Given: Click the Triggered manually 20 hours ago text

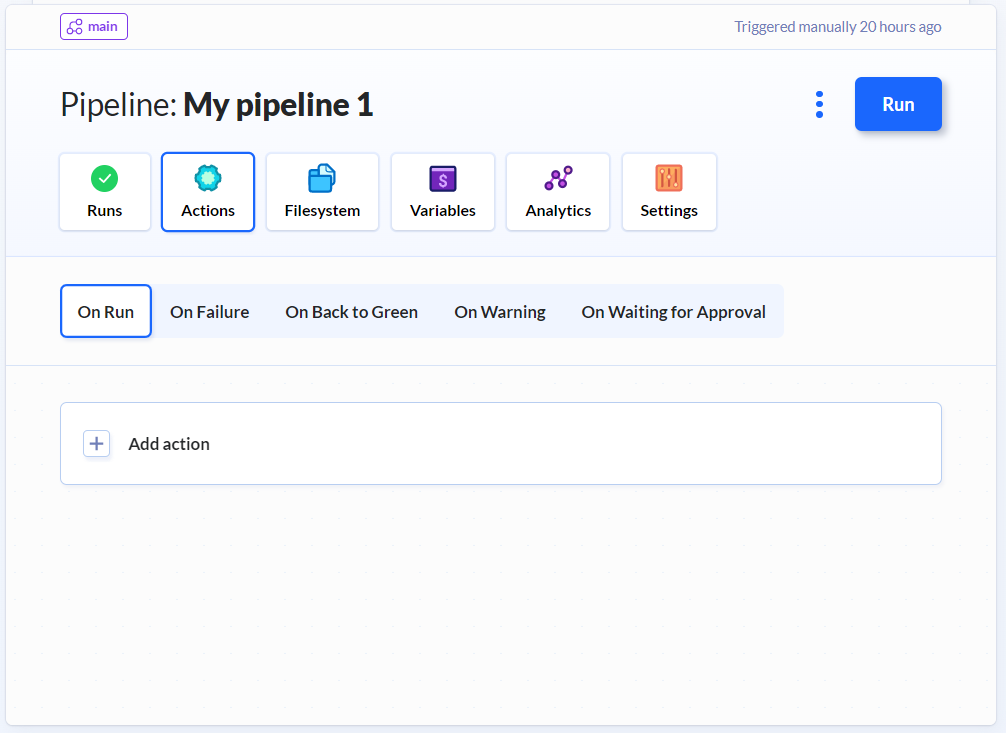Looking at the screenshot, I should pos(837,27).
